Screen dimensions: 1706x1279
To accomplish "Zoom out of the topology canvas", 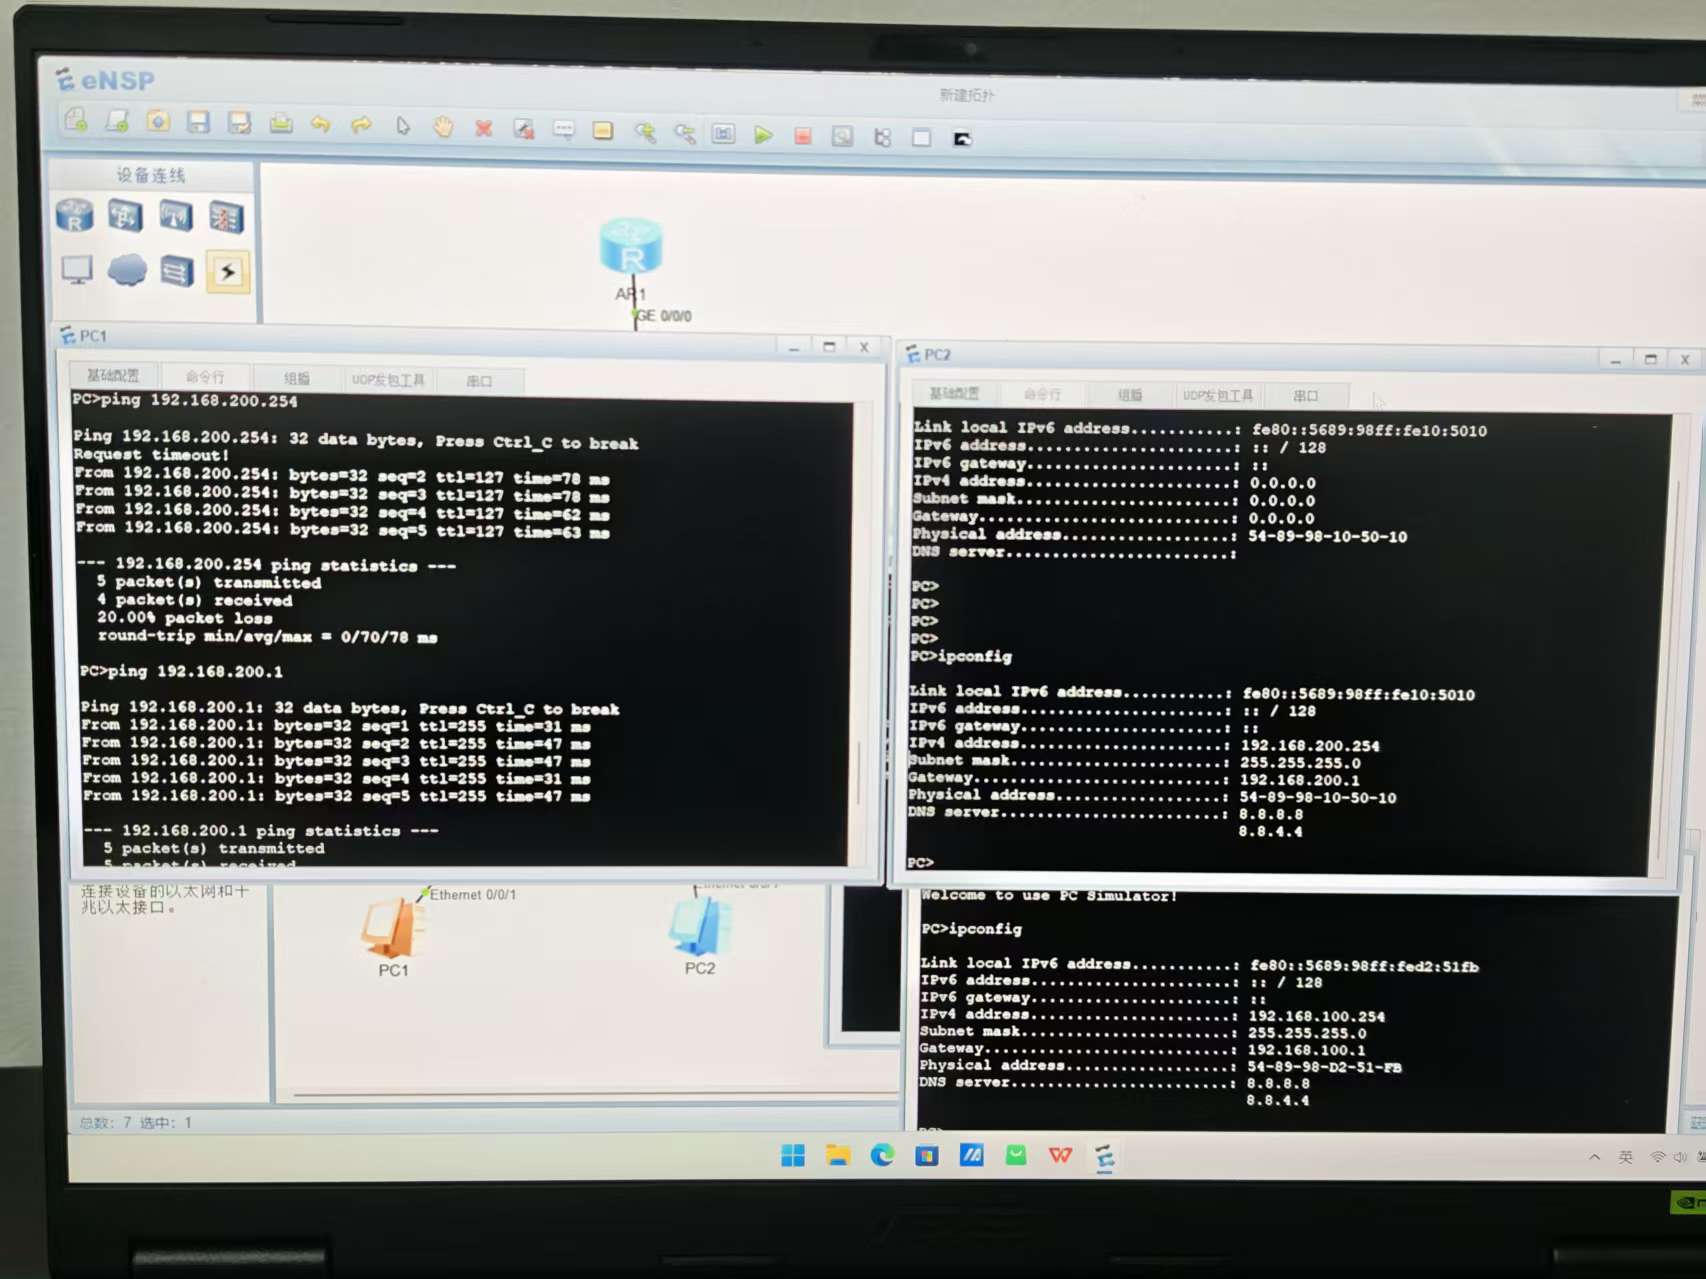I will (685, 133).
